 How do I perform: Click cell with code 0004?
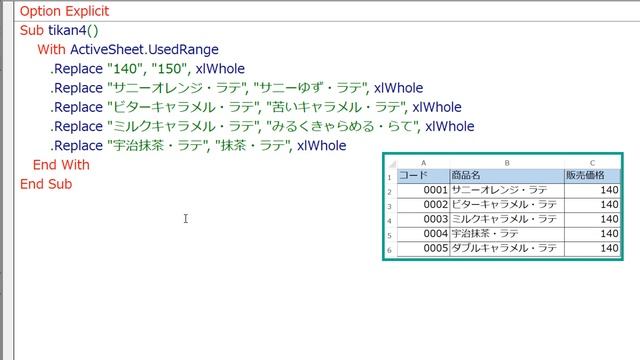[423, 234]
